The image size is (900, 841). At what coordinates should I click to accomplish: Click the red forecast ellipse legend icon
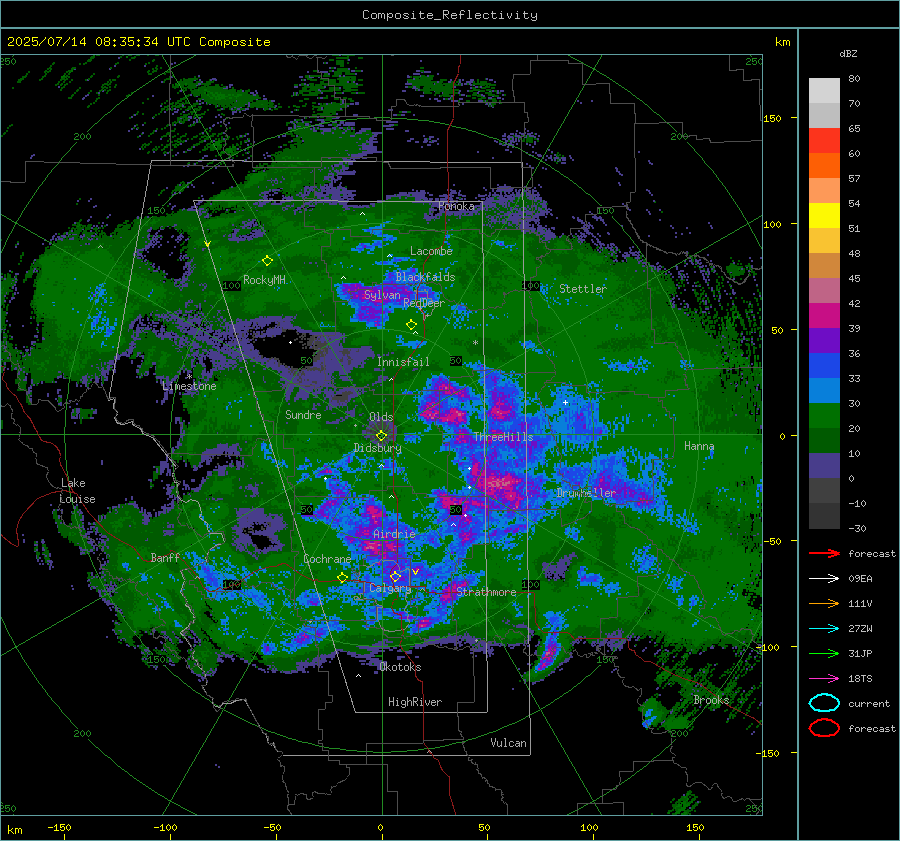(824, 728)
